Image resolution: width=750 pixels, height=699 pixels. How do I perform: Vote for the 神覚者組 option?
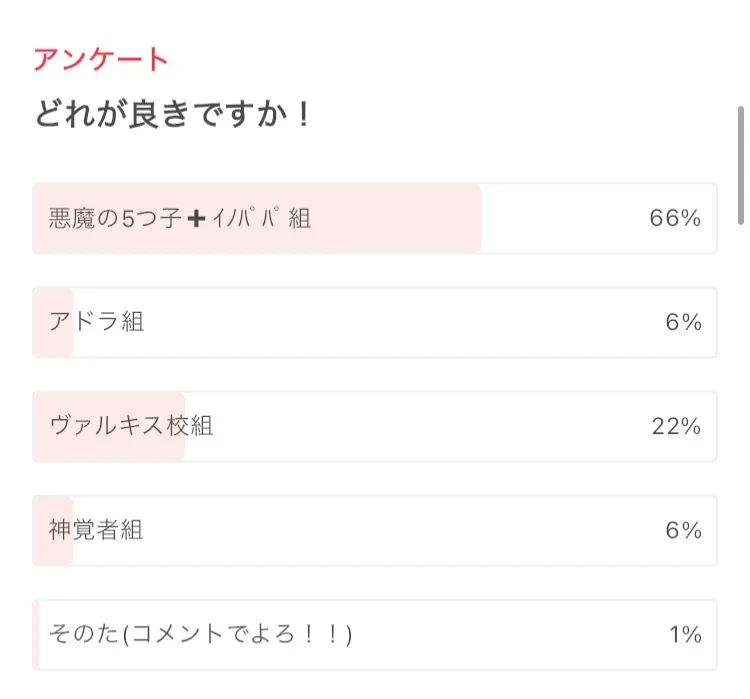[x=96, y=530]
